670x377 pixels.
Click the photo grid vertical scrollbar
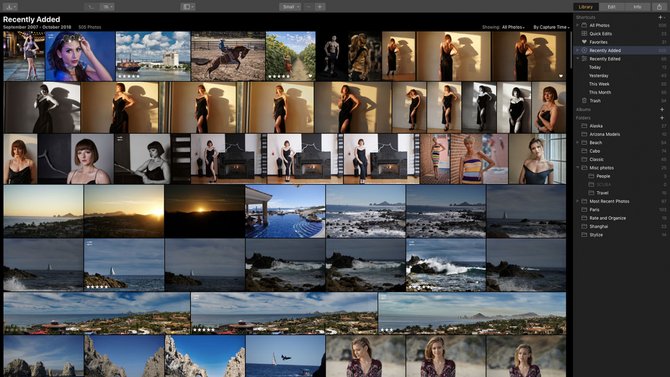coord(570,49)
